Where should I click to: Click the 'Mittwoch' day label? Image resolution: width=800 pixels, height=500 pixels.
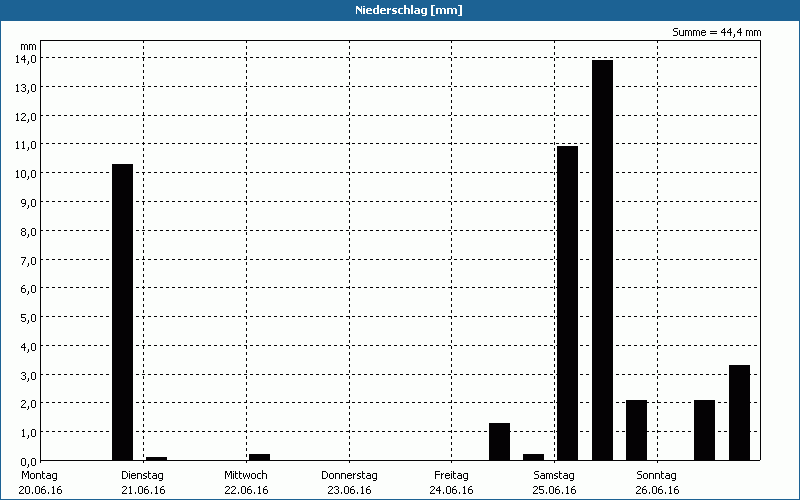point(245,476)
